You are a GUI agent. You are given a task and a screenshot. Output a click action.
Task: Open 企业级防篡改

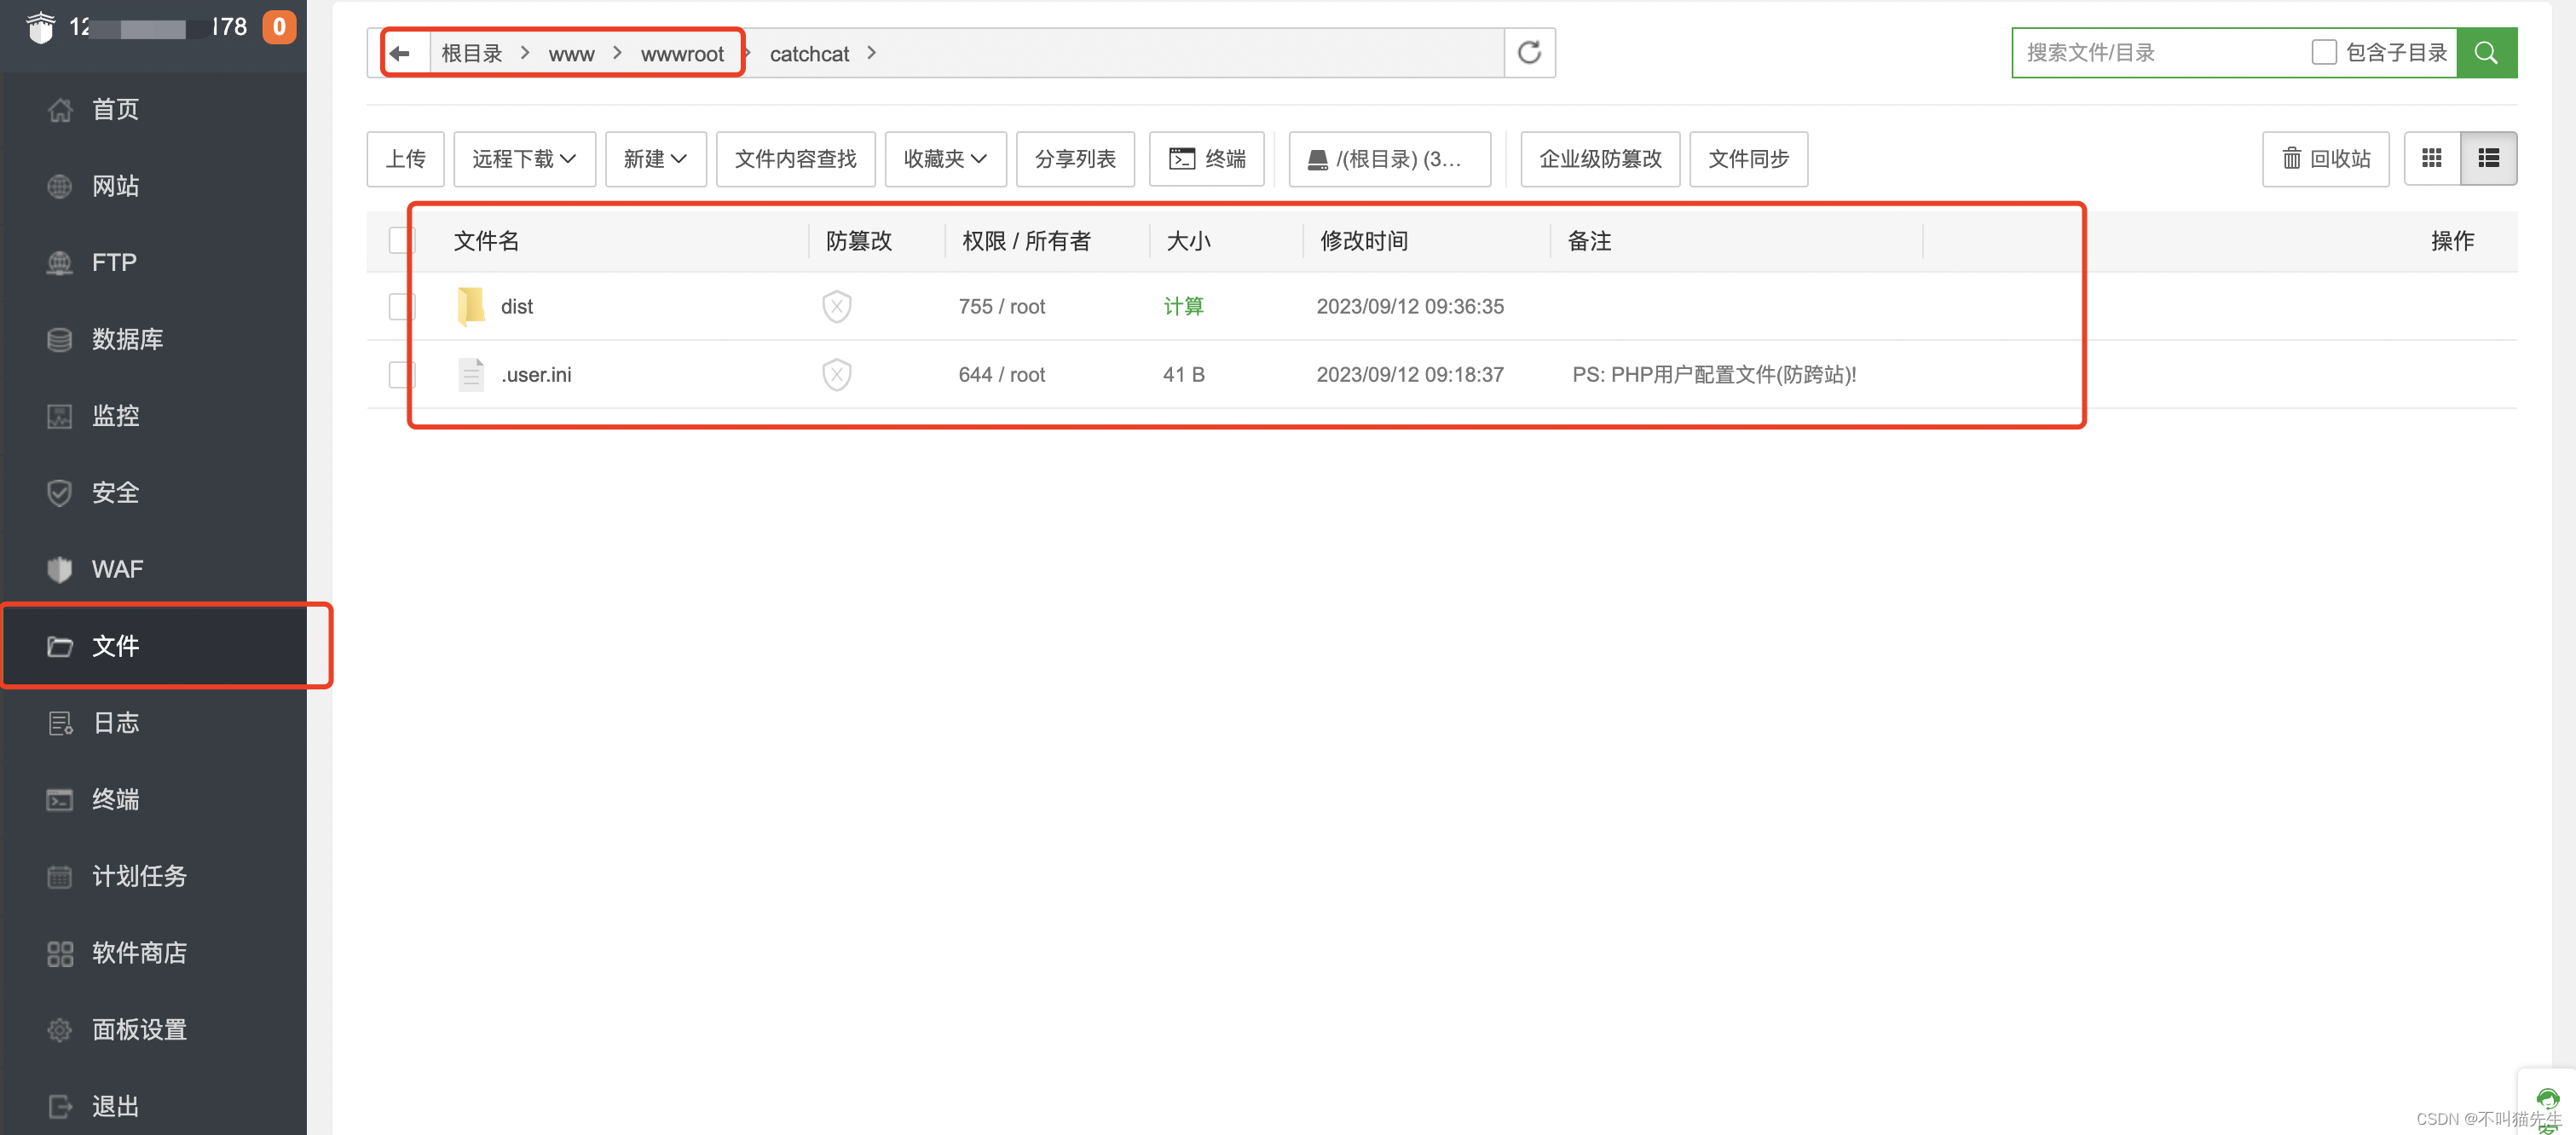pyautogui.click(x=1600, y=158)
